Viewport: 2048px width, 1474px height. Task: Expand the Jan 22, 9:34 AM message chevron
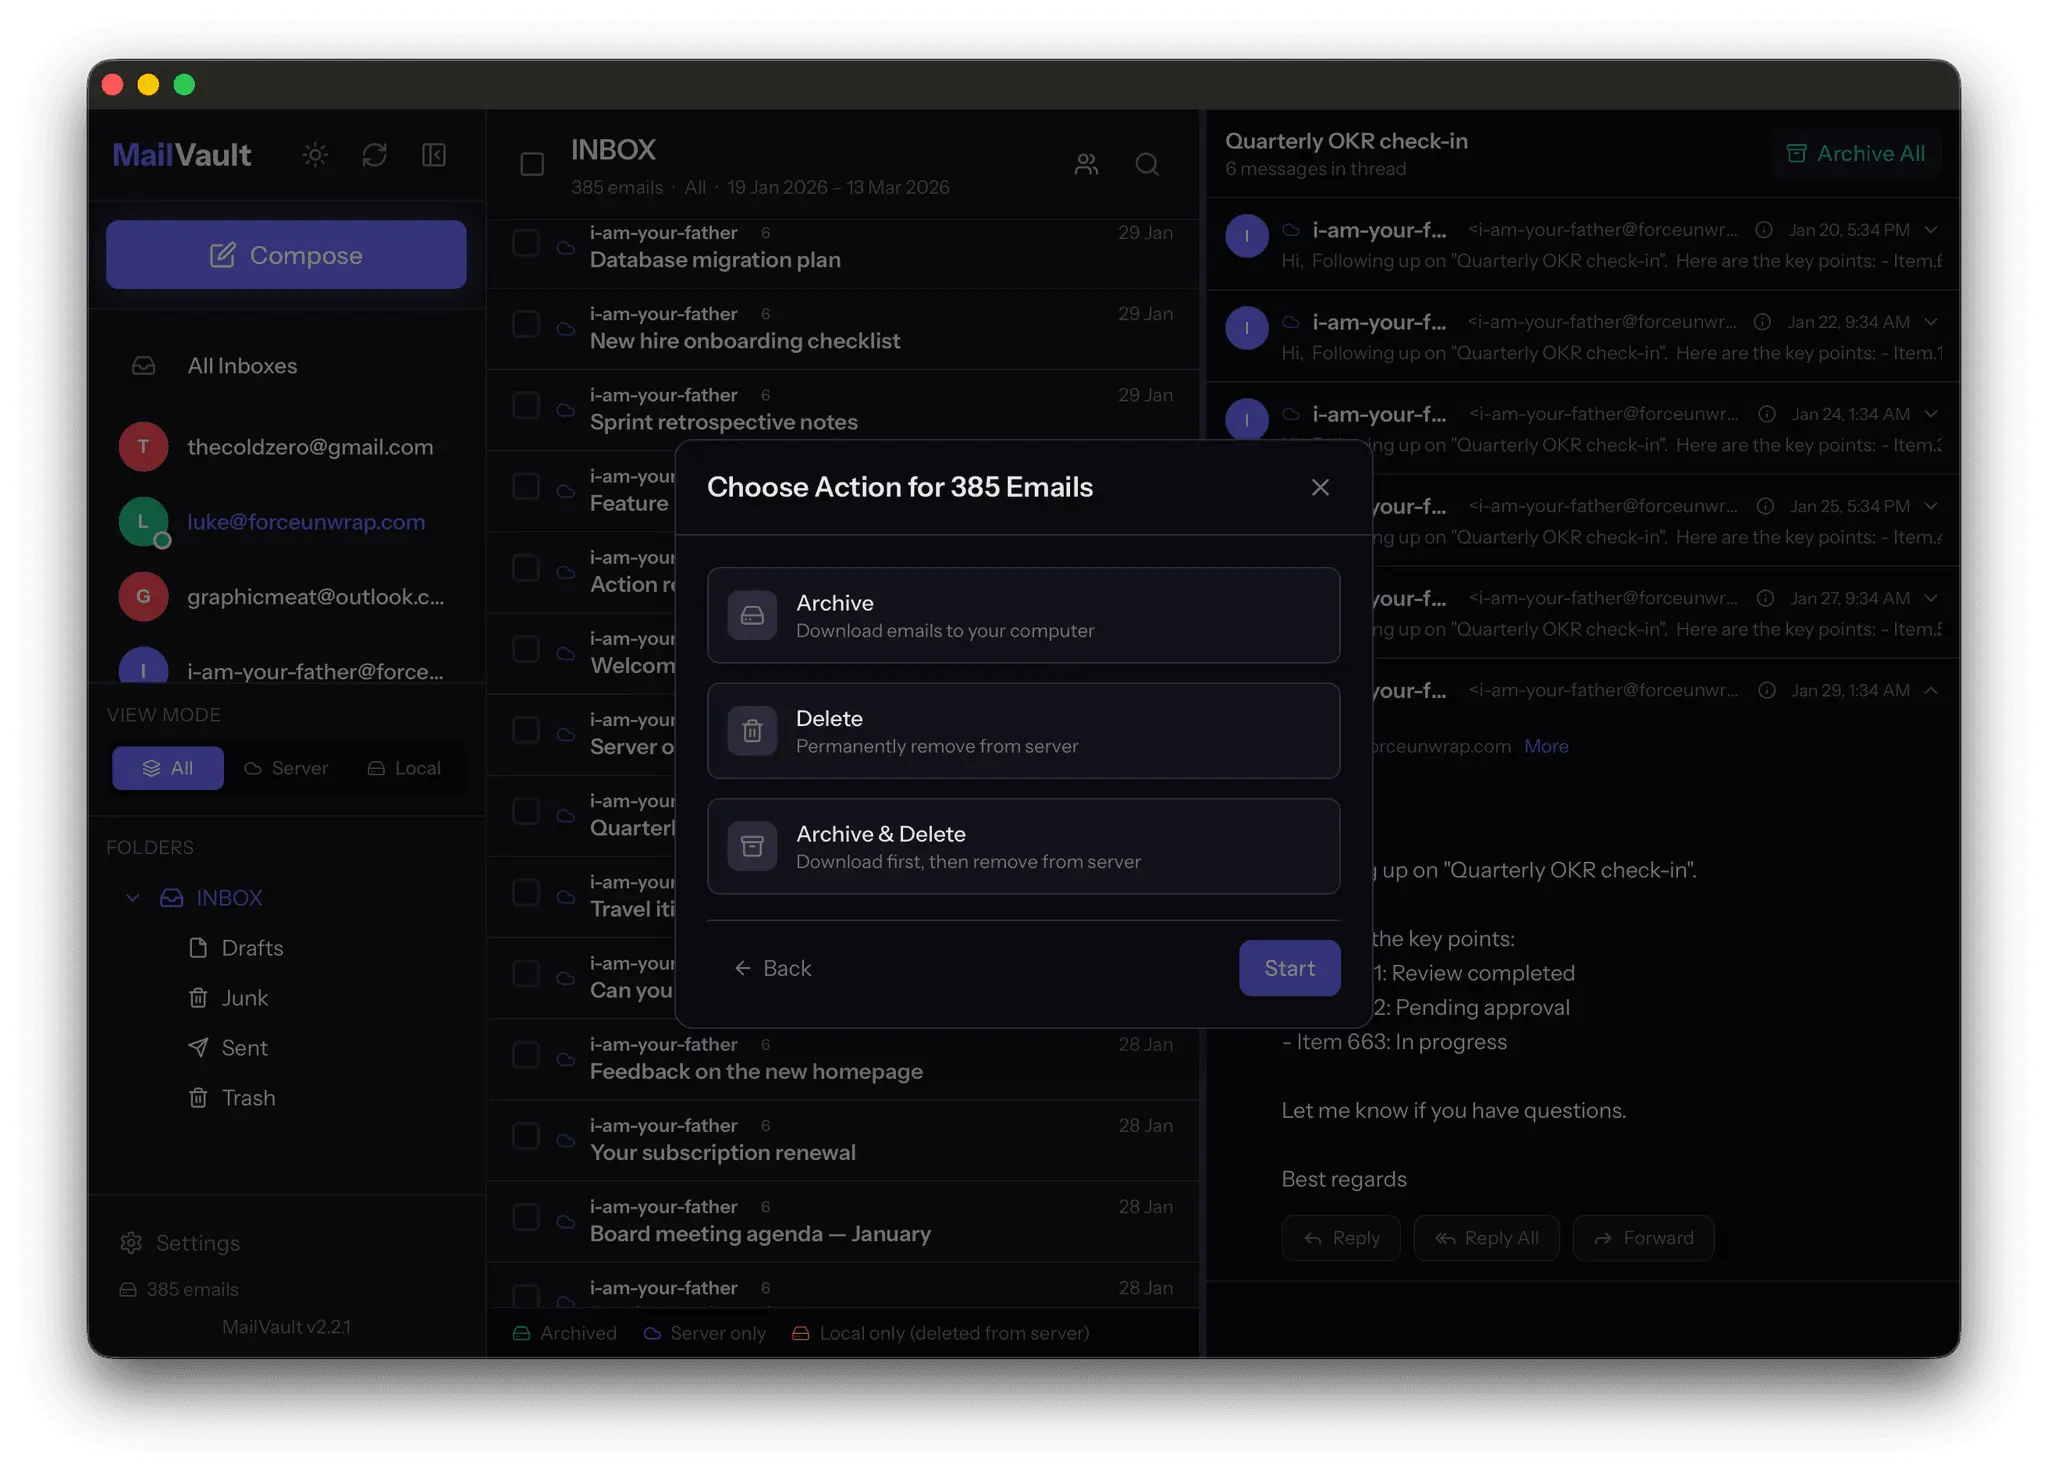click(x=1931, y=322)
